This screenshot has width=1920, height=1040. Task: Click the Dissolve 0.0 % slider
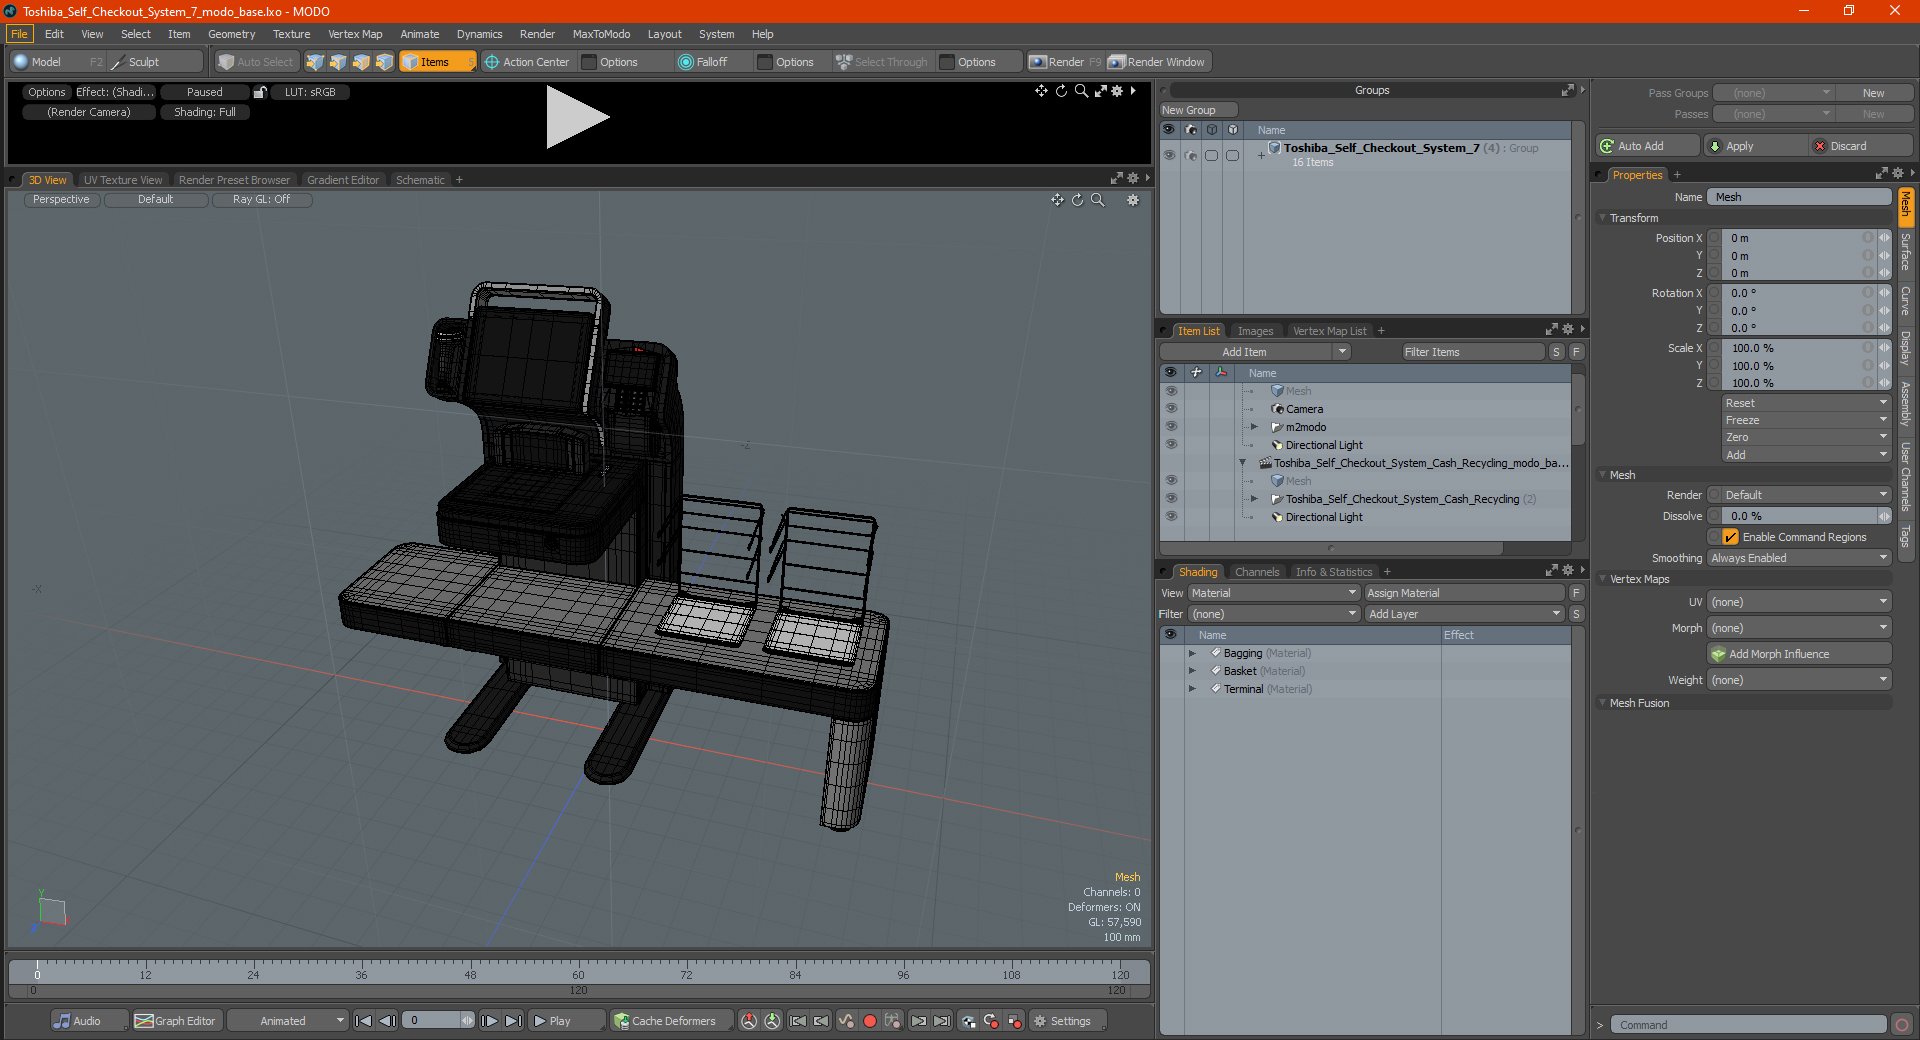point(1799,516)
